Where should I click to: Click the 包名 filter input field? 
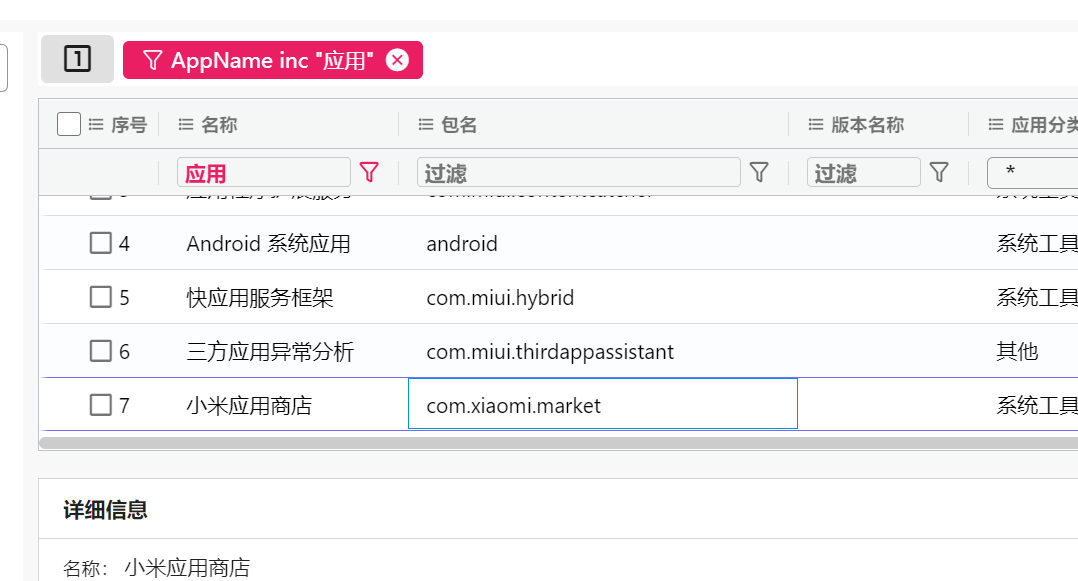579,173
